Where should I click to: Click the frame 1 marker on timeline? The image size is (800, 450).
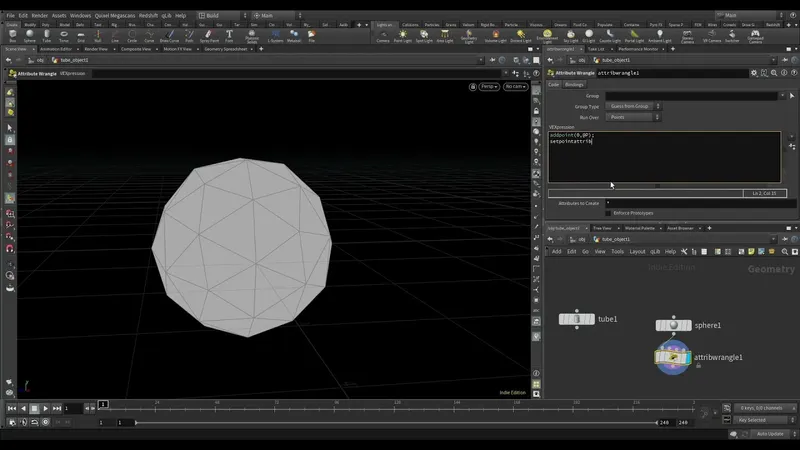click(103, 404)
